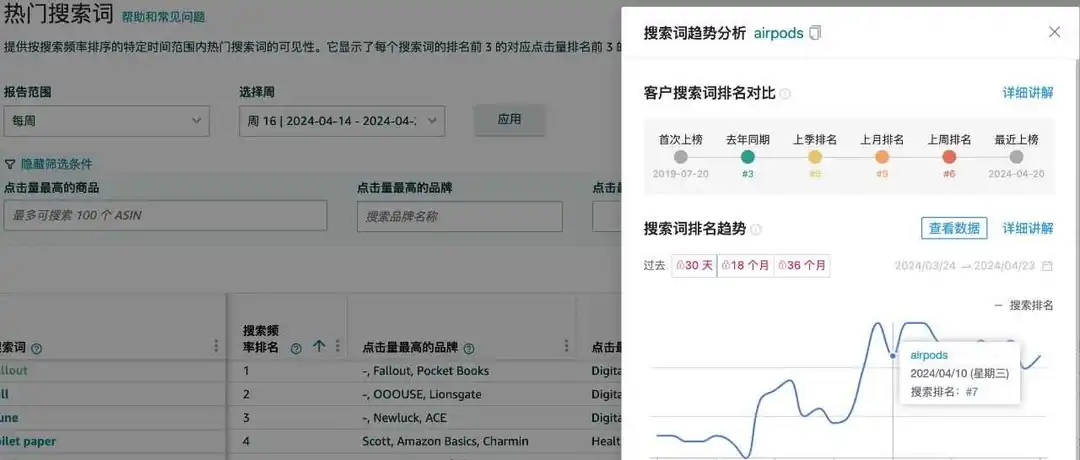Screen dimensions: 1080x460
Task: Expand the 报告范围 dropdown showing 每周
Action: [x=107, y=121]
